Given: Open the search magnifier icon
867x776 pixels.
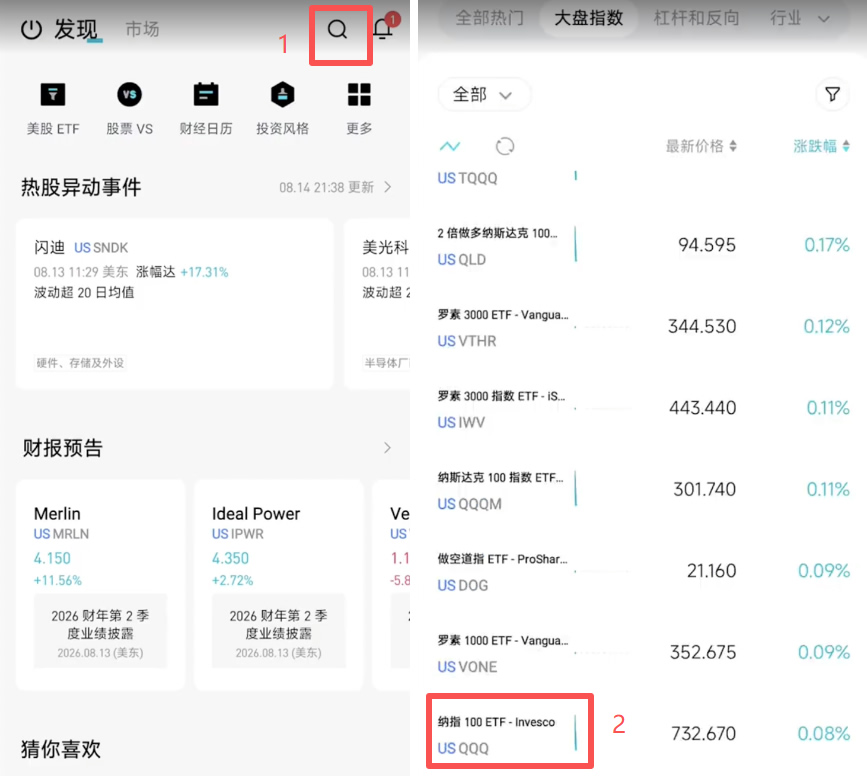Looking at the screenshot, I should point(337,29).
